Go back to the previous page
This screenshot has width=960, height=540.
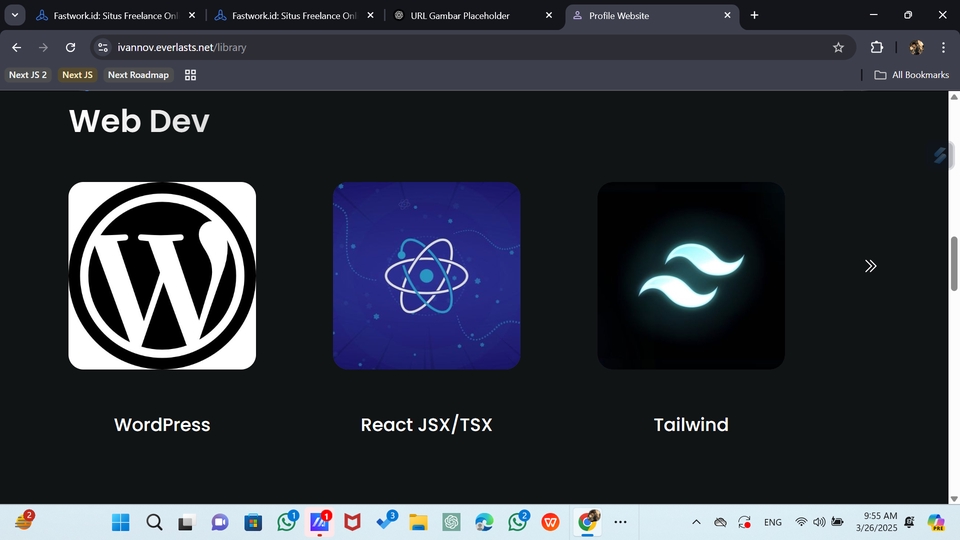(17, 47)
